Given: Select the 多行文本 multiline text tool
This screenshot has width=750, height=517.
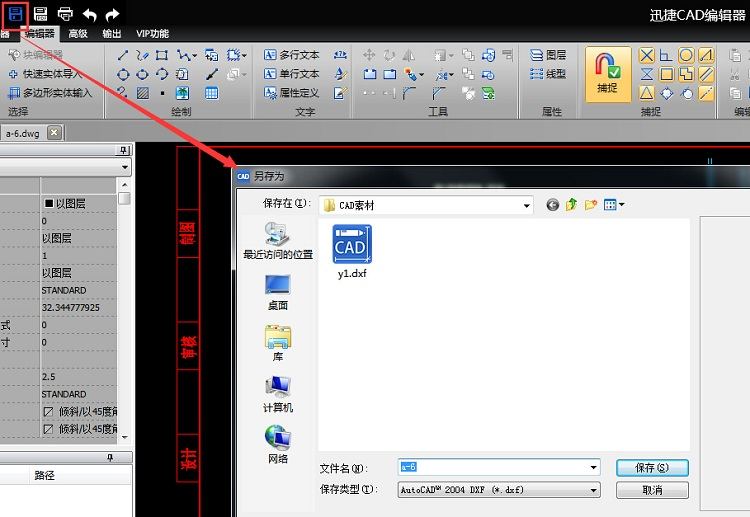Looking at the screenshot, I should coord(291,55).
